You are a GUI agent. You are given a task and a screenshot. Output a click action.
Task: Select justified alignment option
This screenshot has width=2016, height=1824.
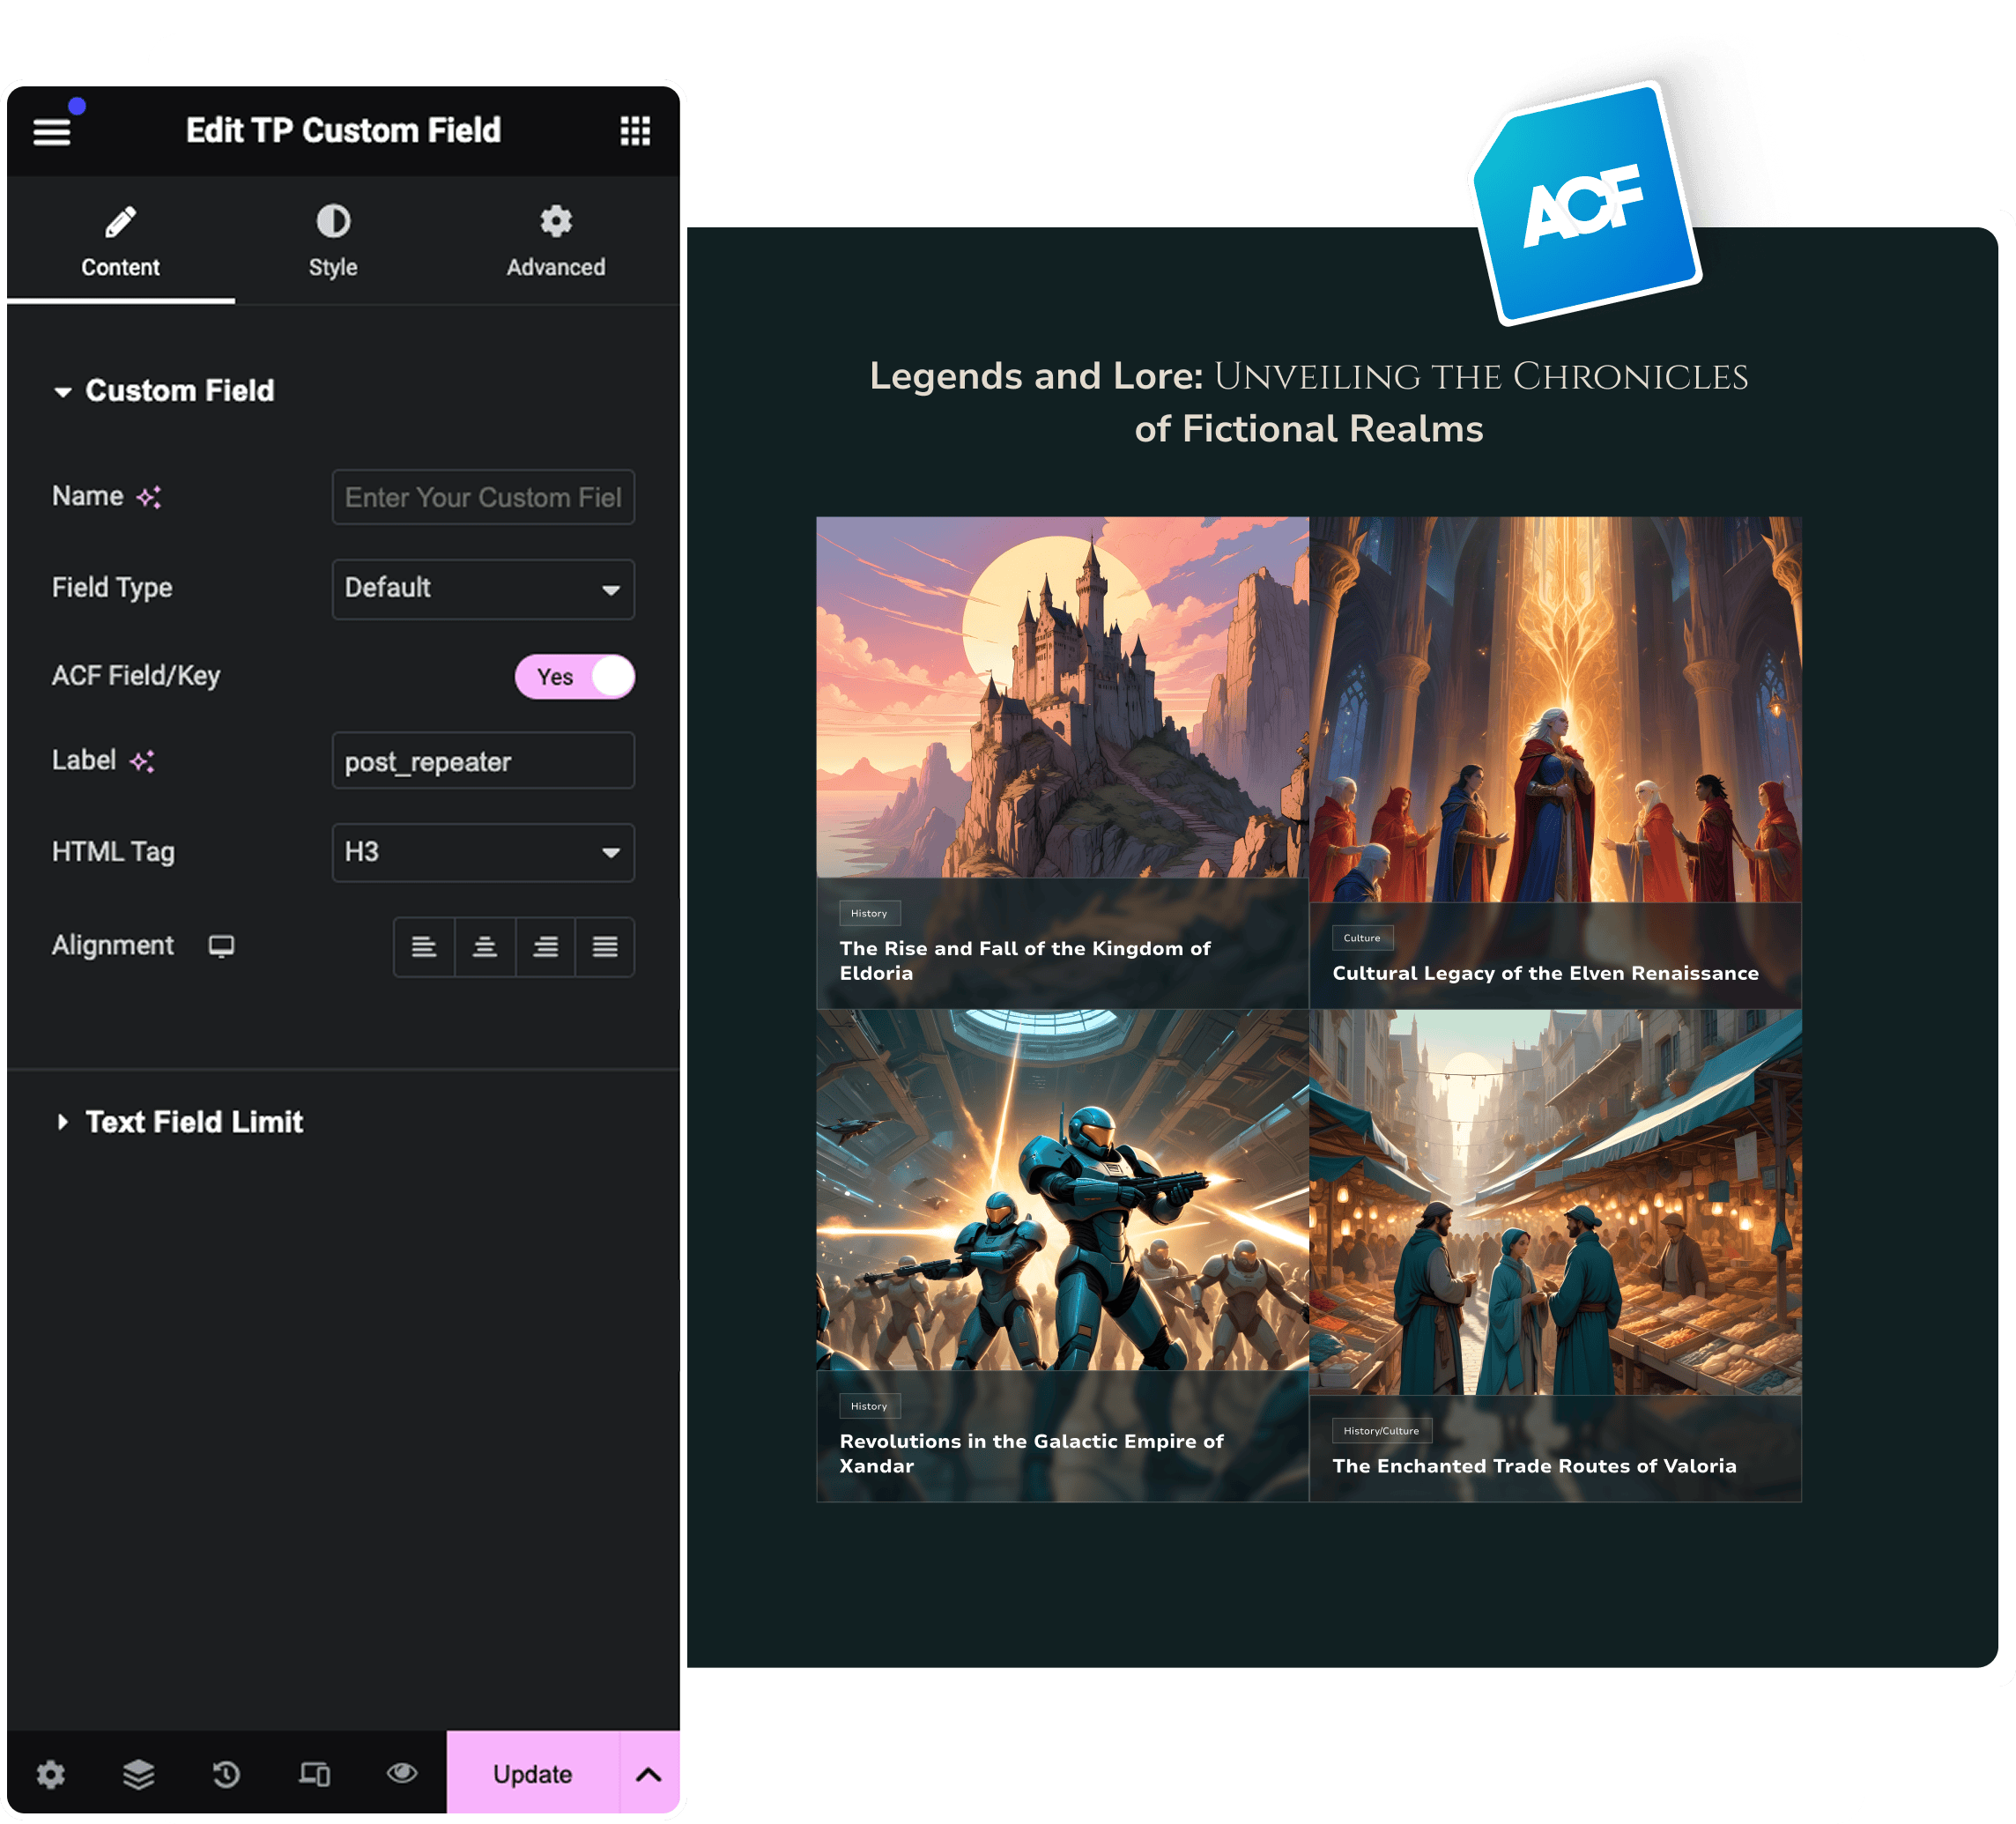(605, 946)
